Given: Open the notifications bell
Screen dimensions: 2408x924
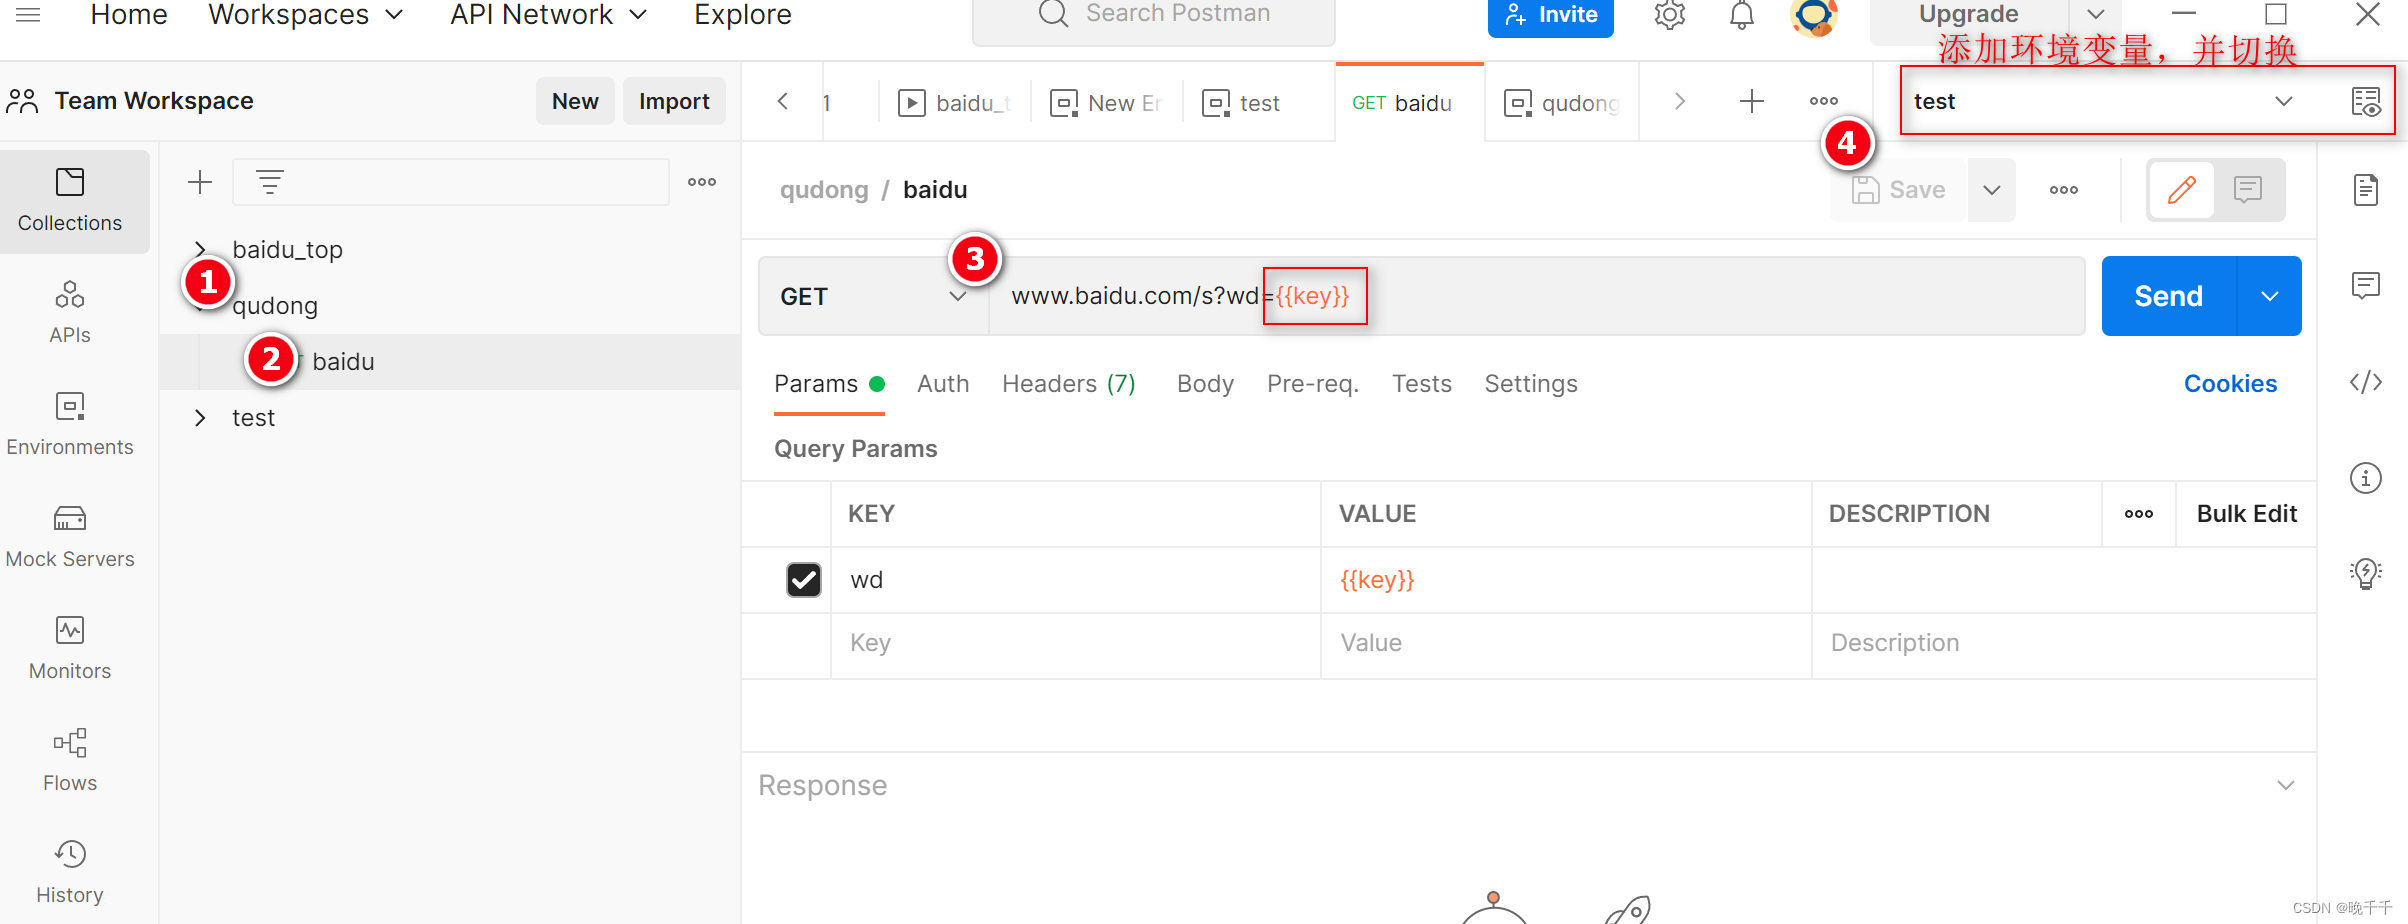Looking at the screenshot, I should (x=1742, y=15).
